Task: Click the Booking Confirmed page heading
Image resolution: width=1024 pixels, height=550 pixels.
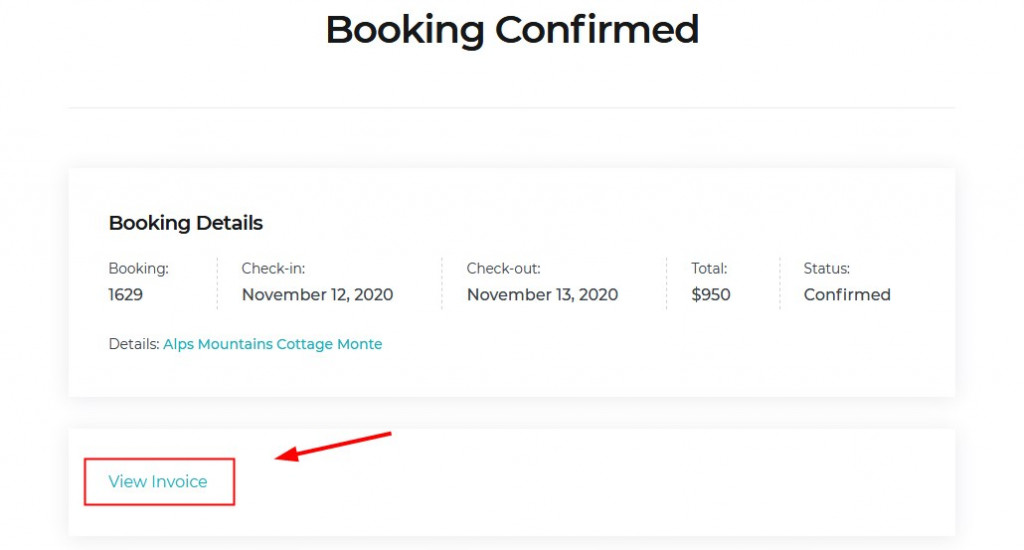Action: (512, 29)
